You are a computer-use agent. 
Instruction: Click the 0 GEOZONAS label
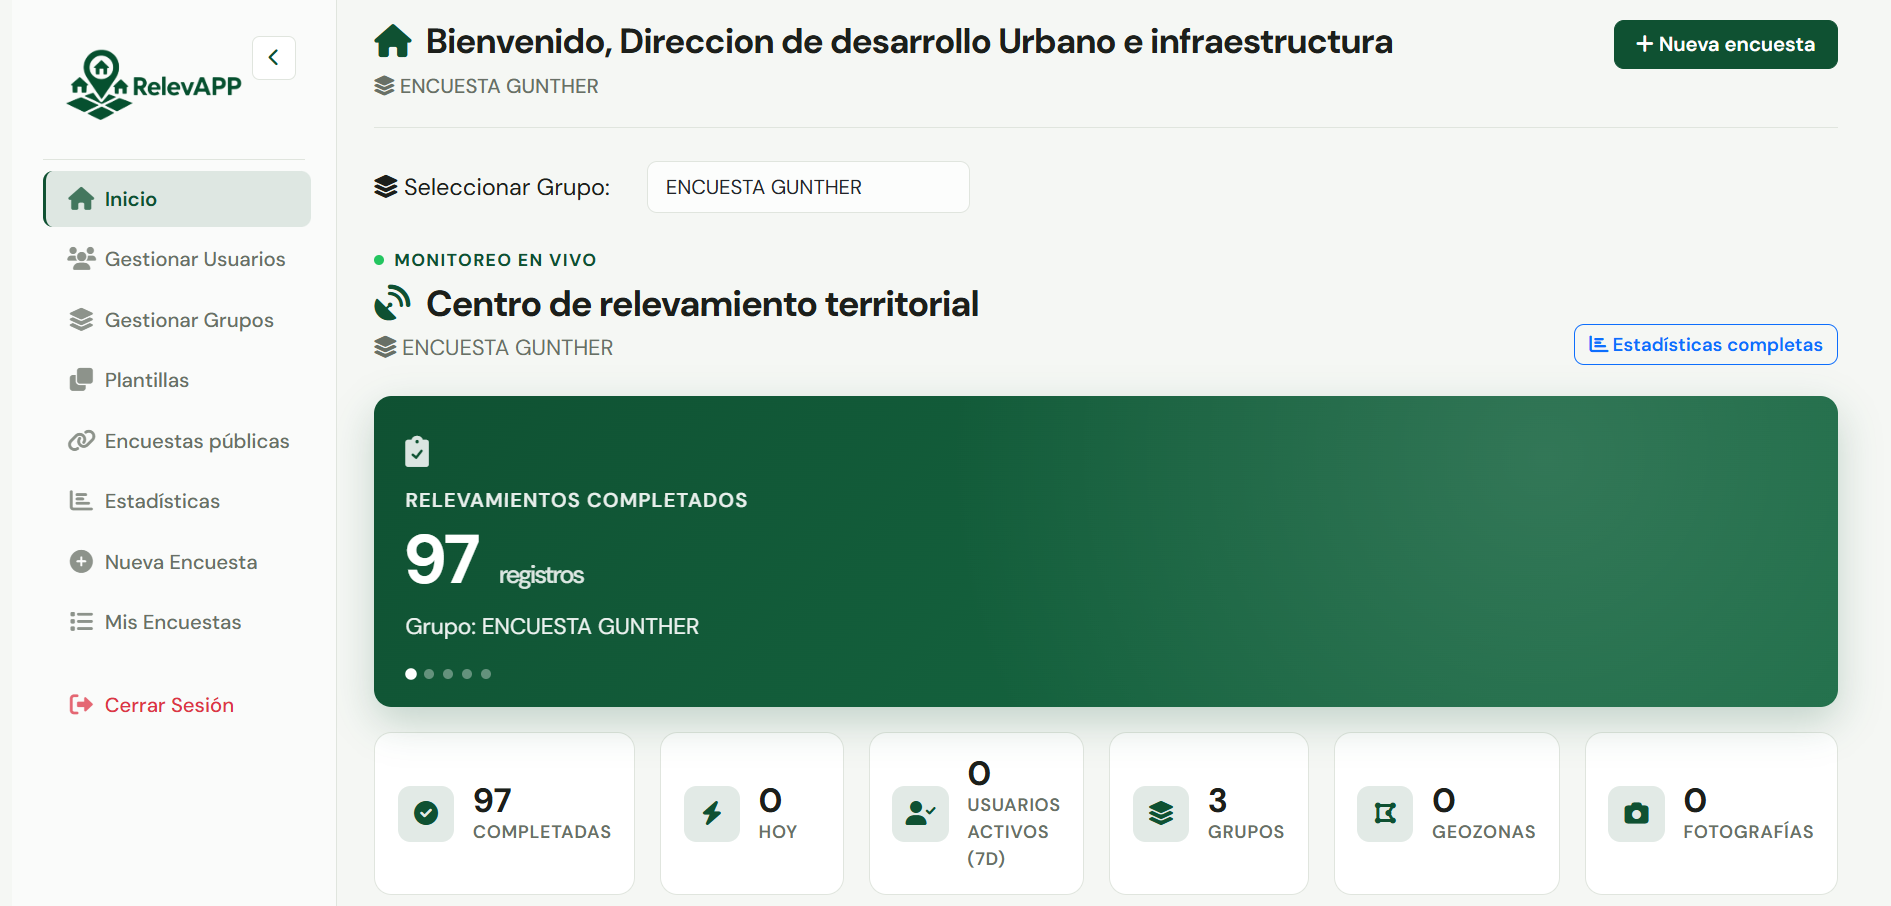(x=1484, y=814)
